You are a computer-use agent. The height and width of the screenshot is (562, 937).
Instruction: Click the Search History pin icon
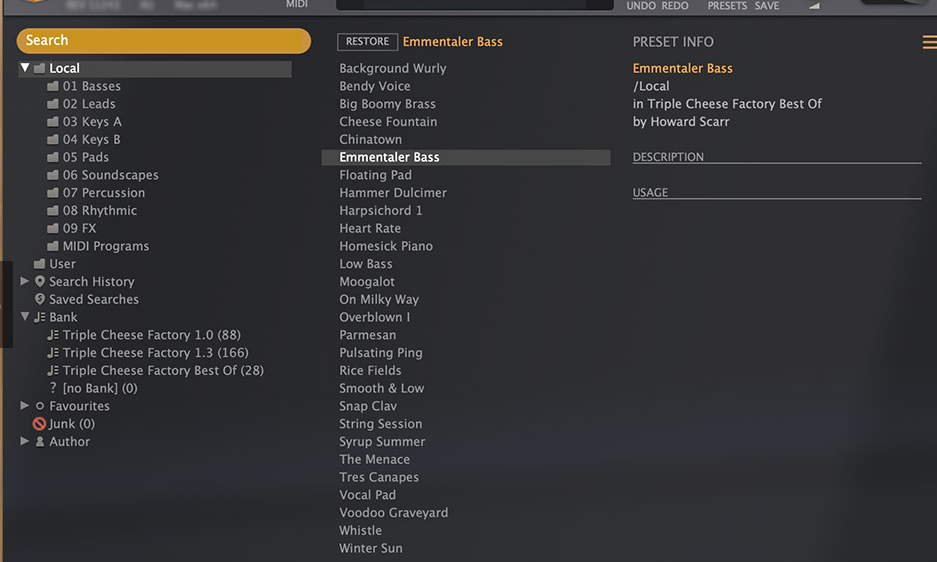(x=40, y=282)
